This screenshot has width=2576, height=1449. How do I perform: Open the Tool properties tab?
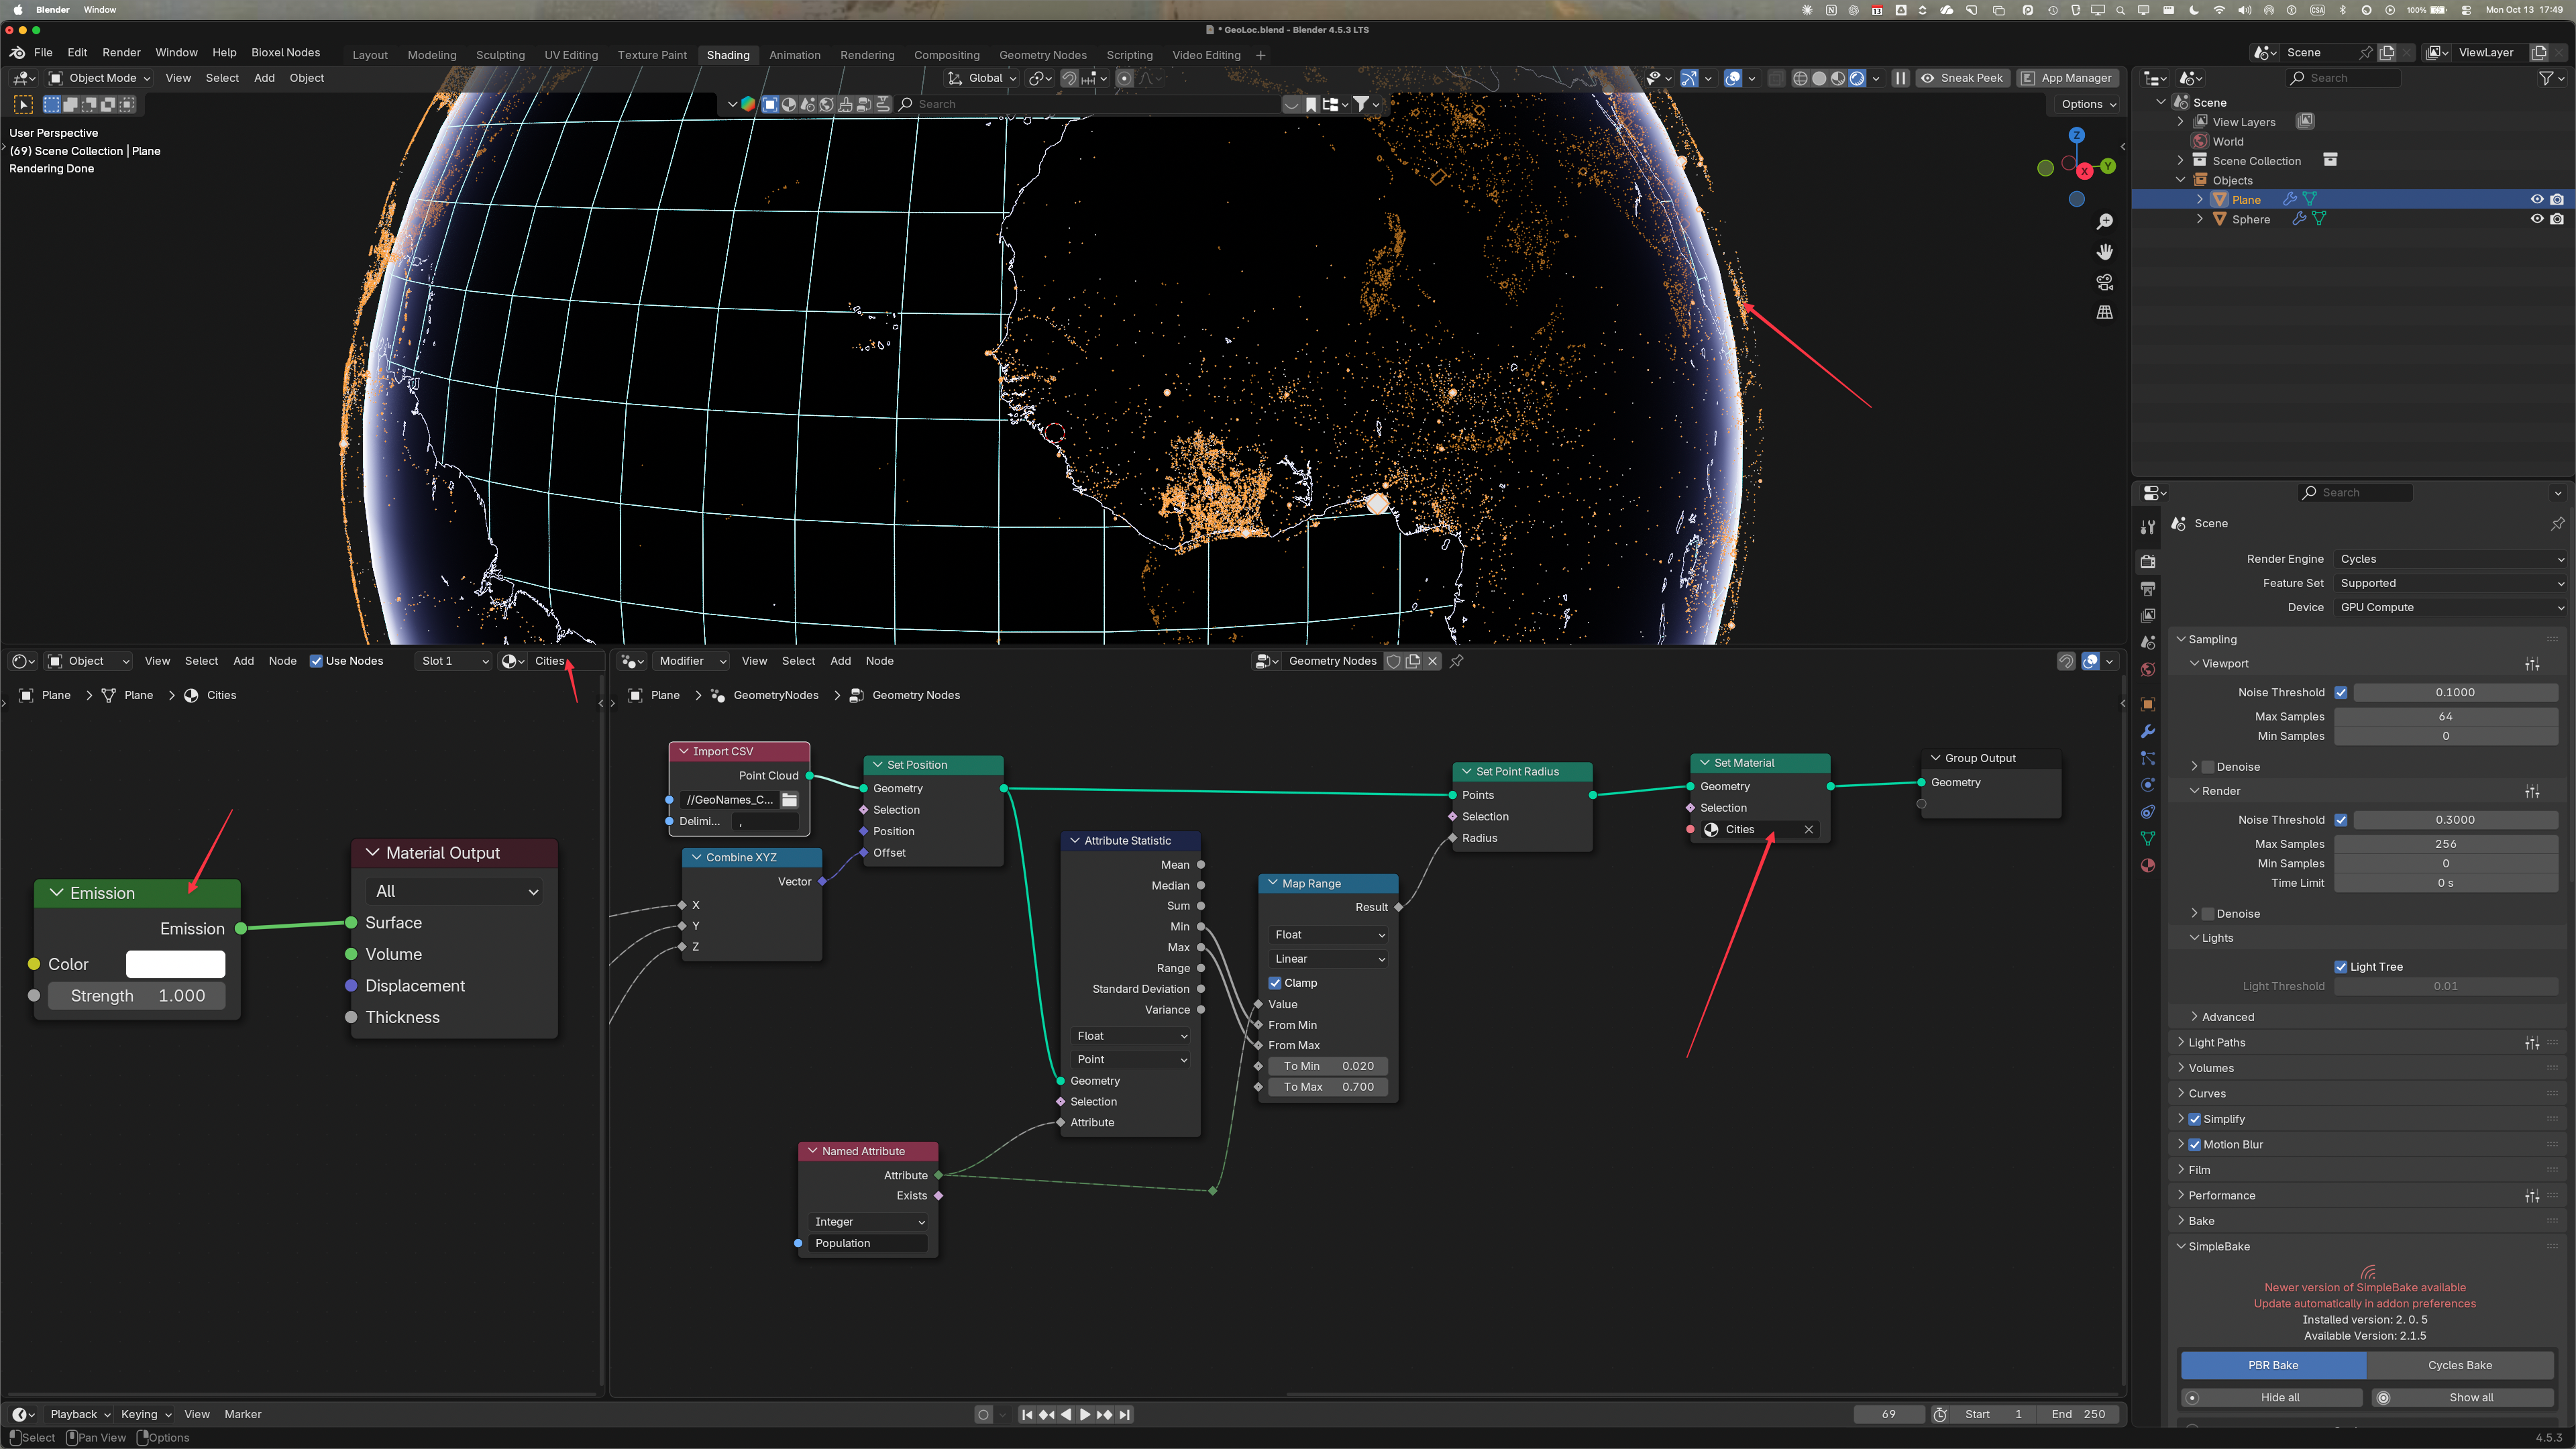2148,526
